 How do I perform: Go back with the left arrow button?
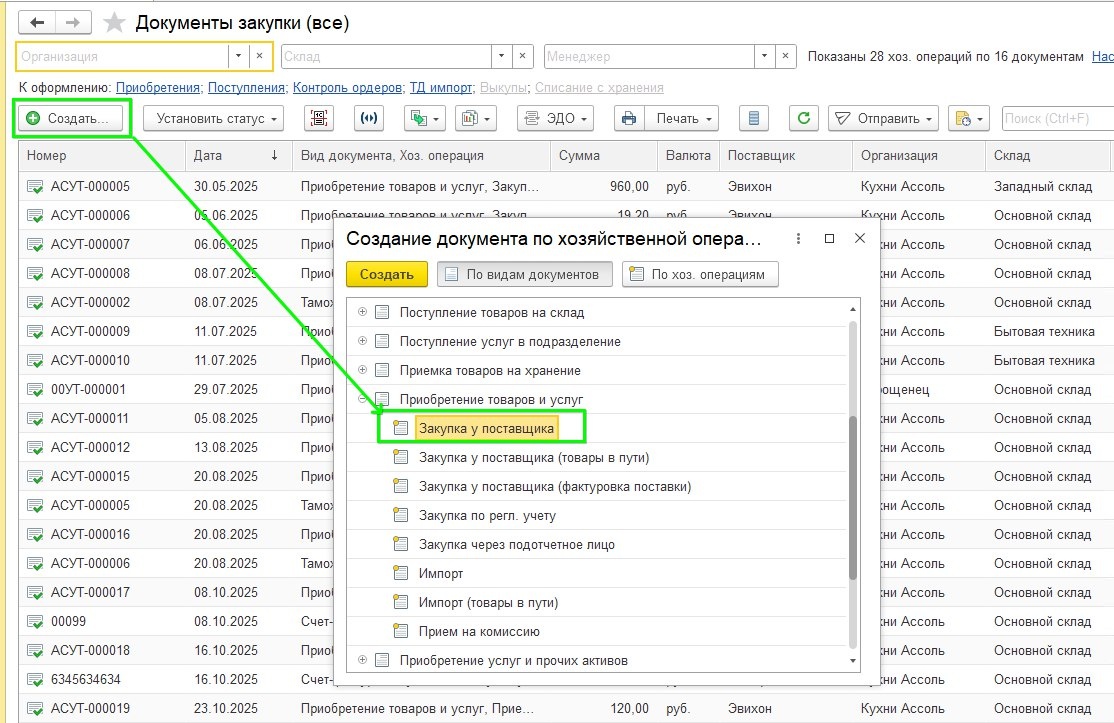click(37, 23)
